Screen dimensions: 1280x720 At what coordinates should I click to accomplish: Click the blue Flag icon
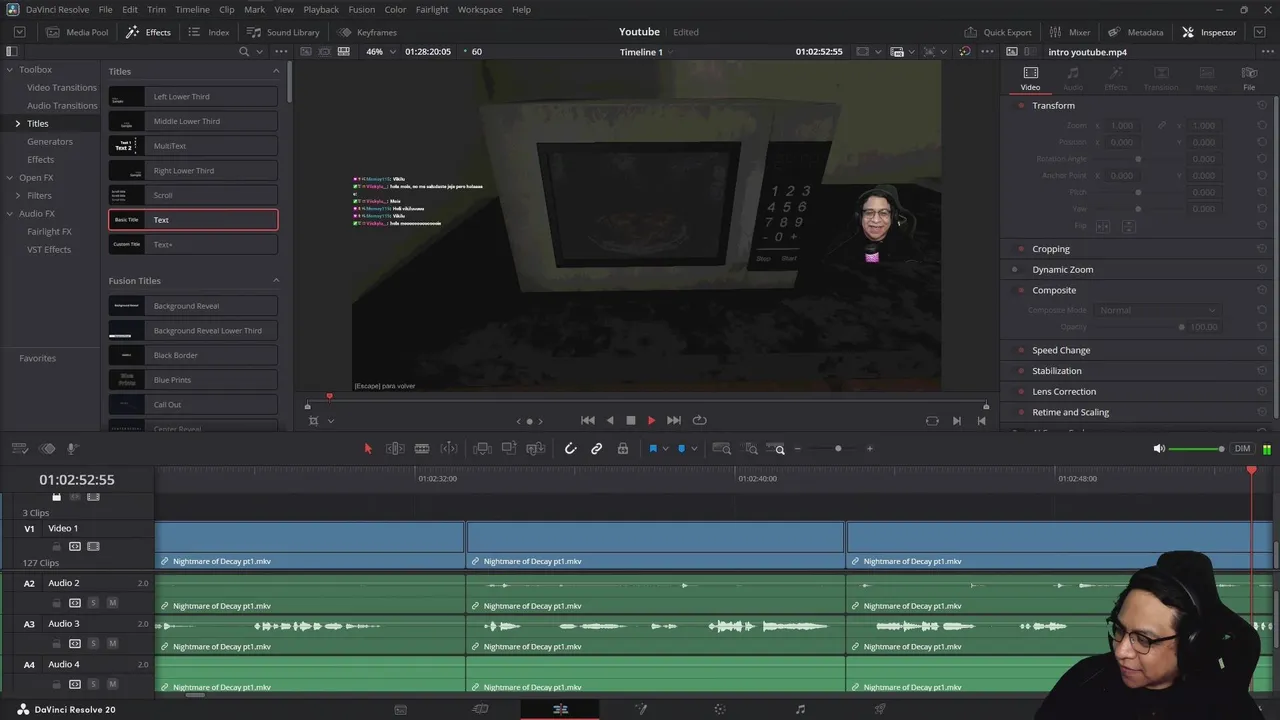point(653,449)
